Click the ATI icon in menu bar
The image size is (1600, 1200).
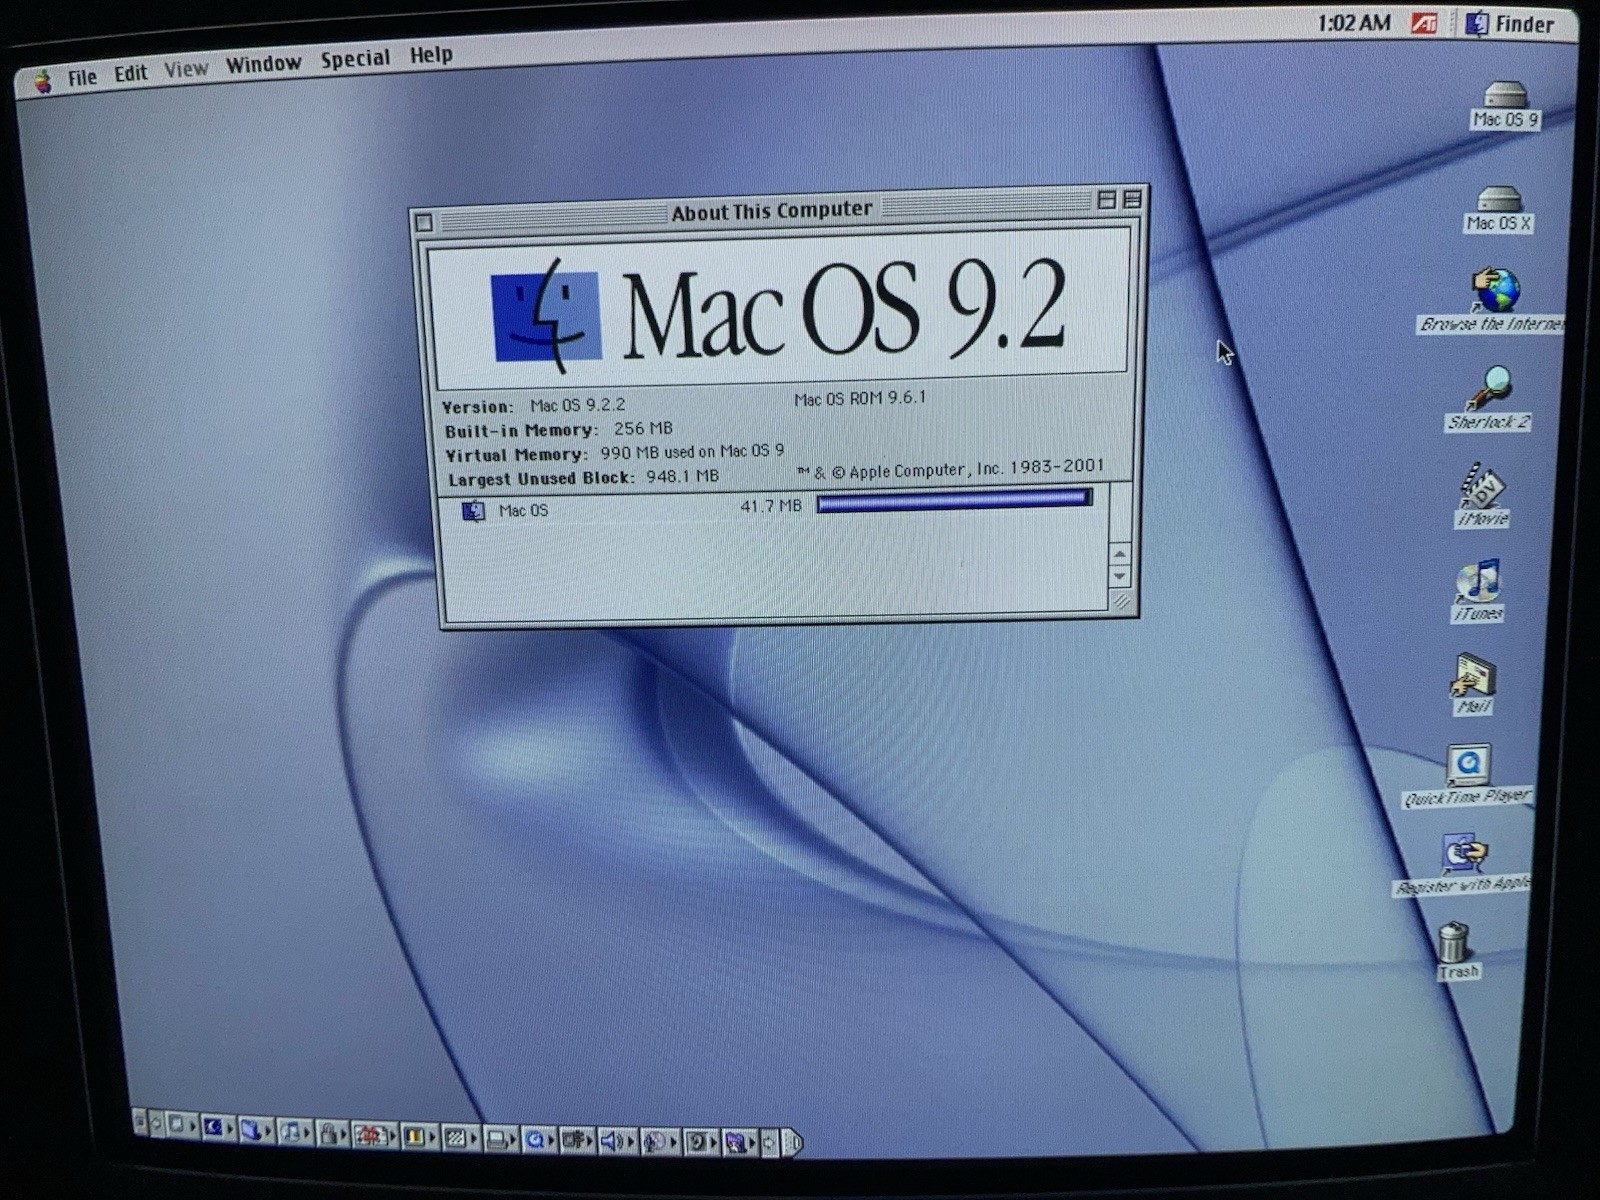[x=1424, y=23]
